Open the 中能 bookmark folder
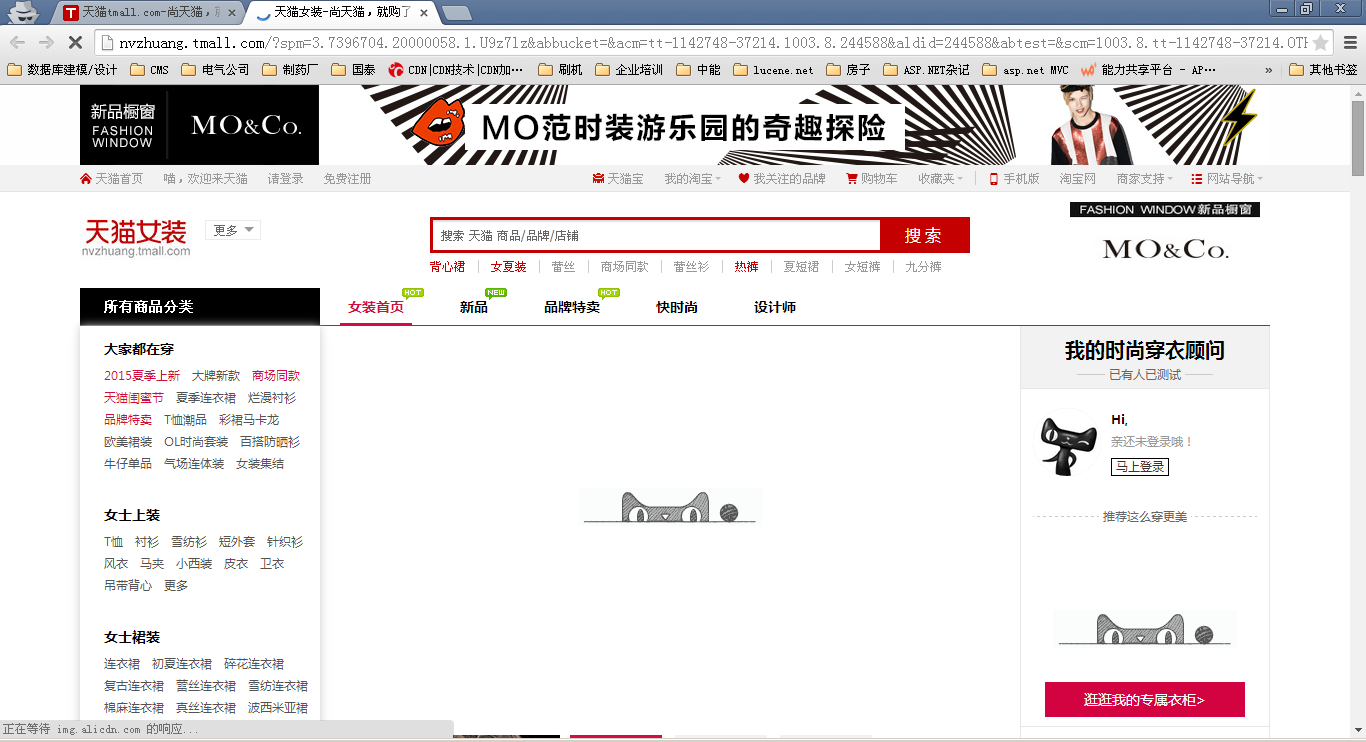Image resolution: width=1366 pixels, height=742 pixels. (699, 70)
